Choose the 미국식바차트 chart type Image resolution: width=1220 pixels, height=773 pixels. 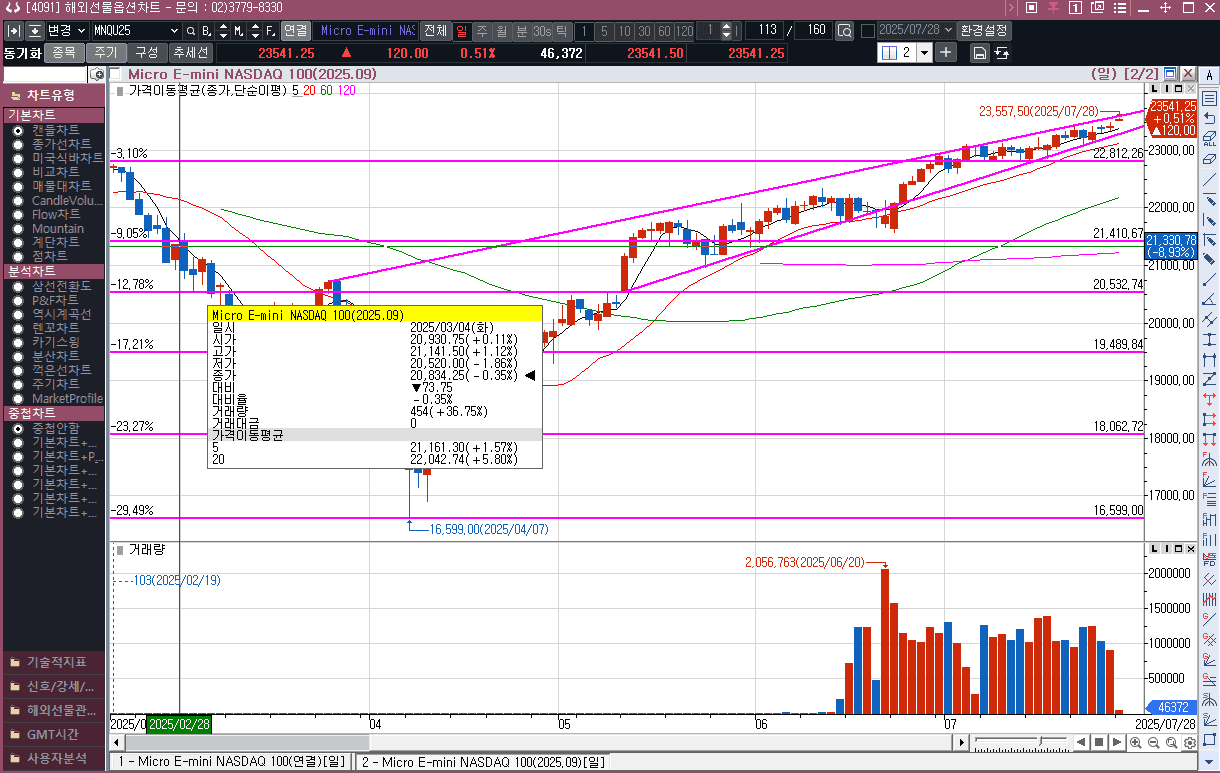coord(18,158)
